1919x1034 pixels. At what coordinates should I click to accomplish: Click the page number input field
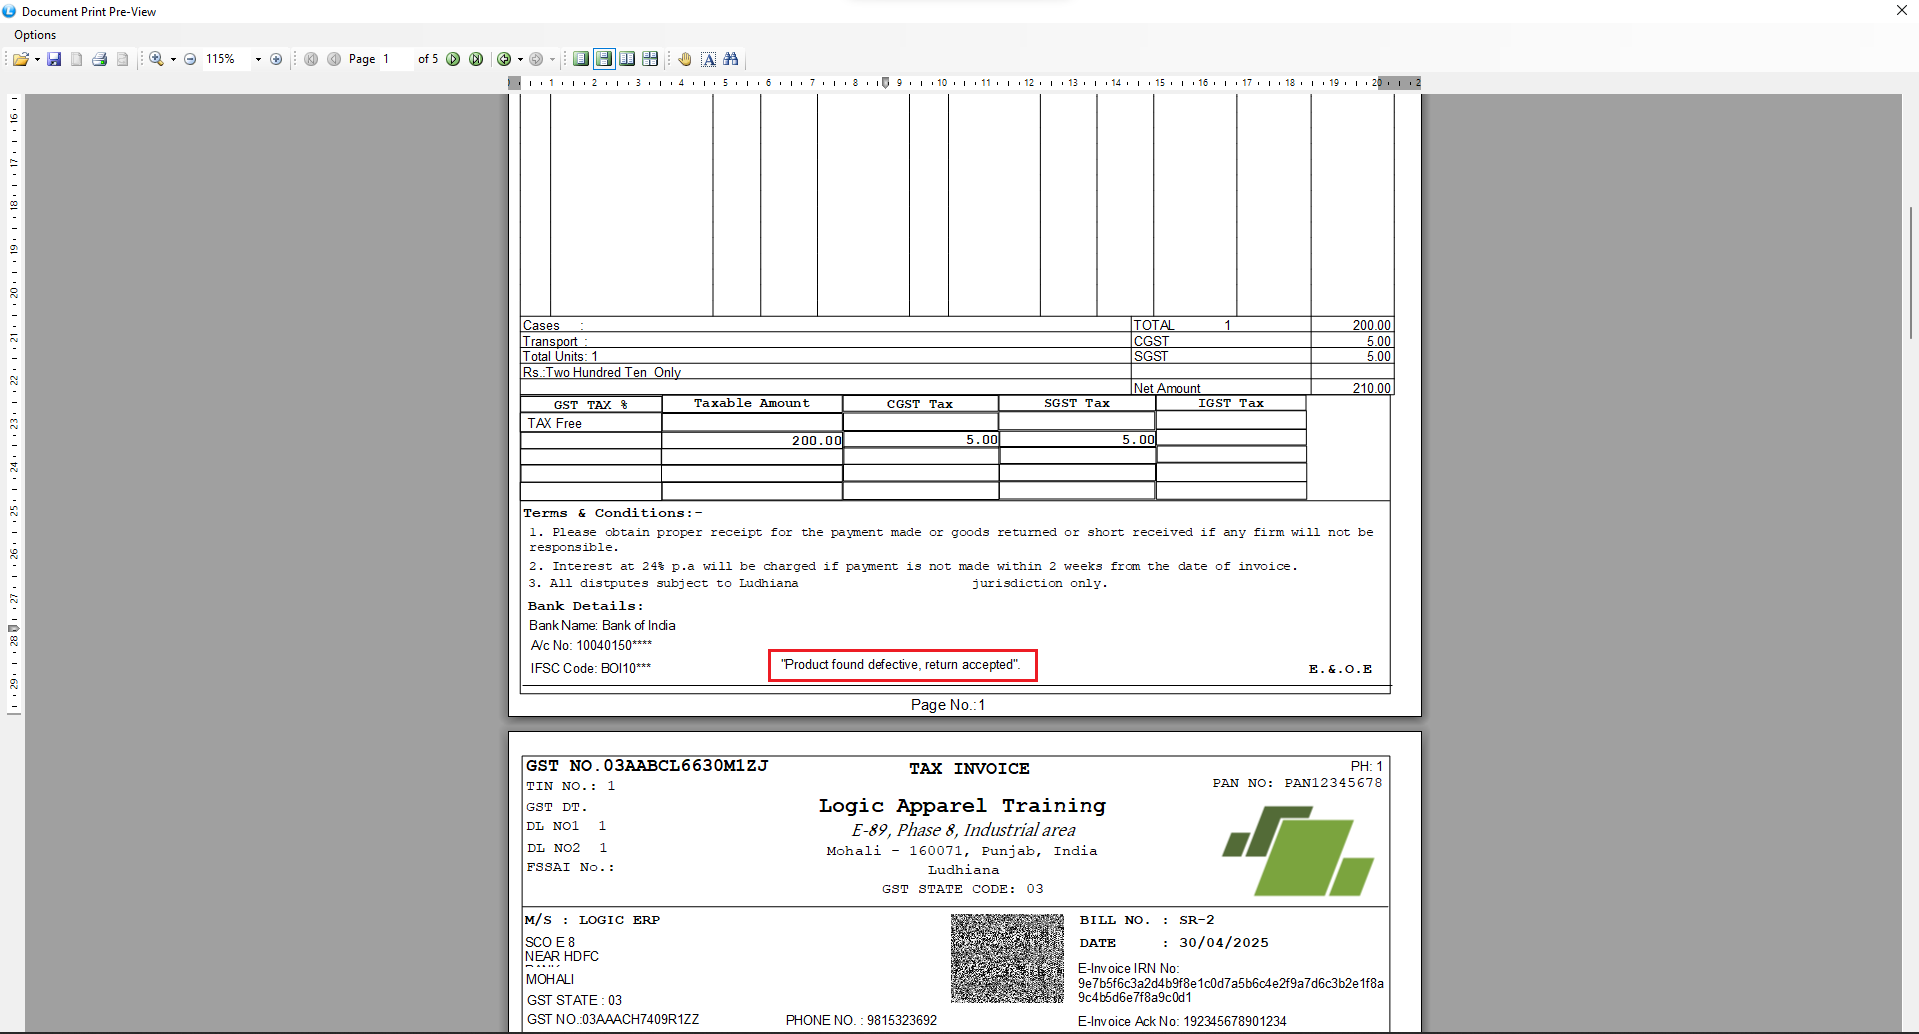click(395, 59)
